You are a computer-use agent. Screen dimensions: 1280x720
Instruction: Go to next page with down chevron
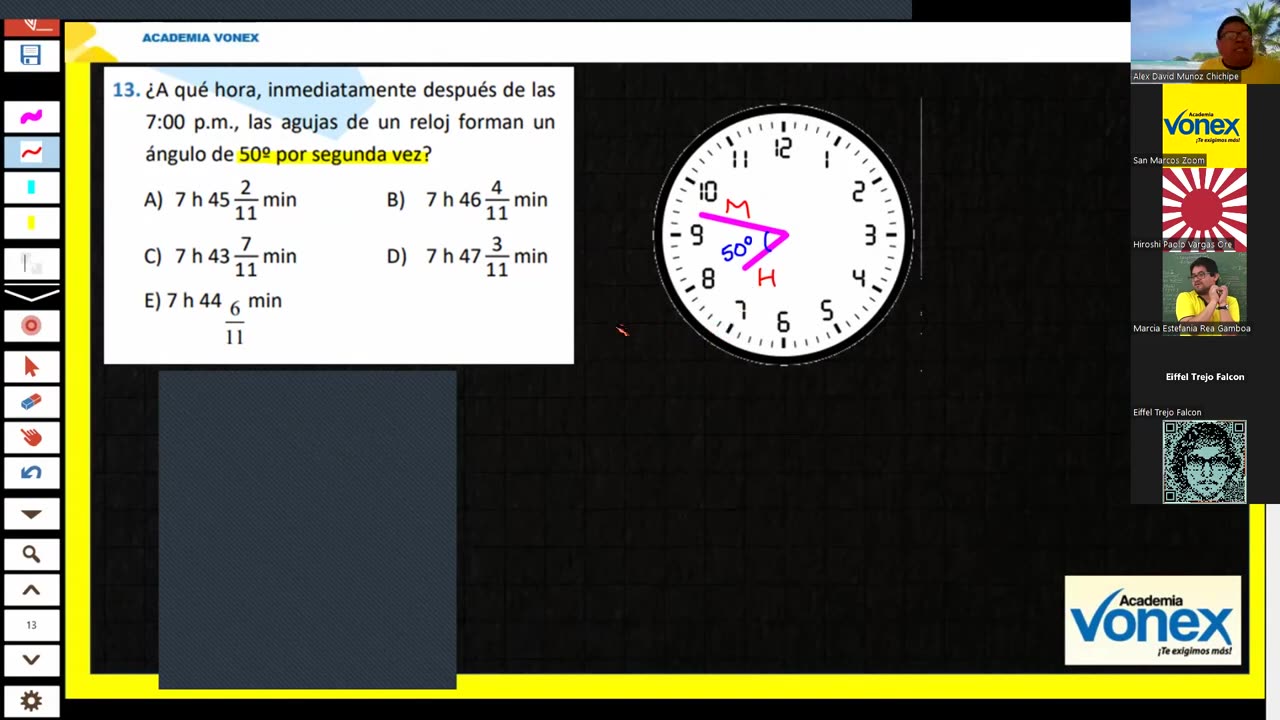point(31,660)
